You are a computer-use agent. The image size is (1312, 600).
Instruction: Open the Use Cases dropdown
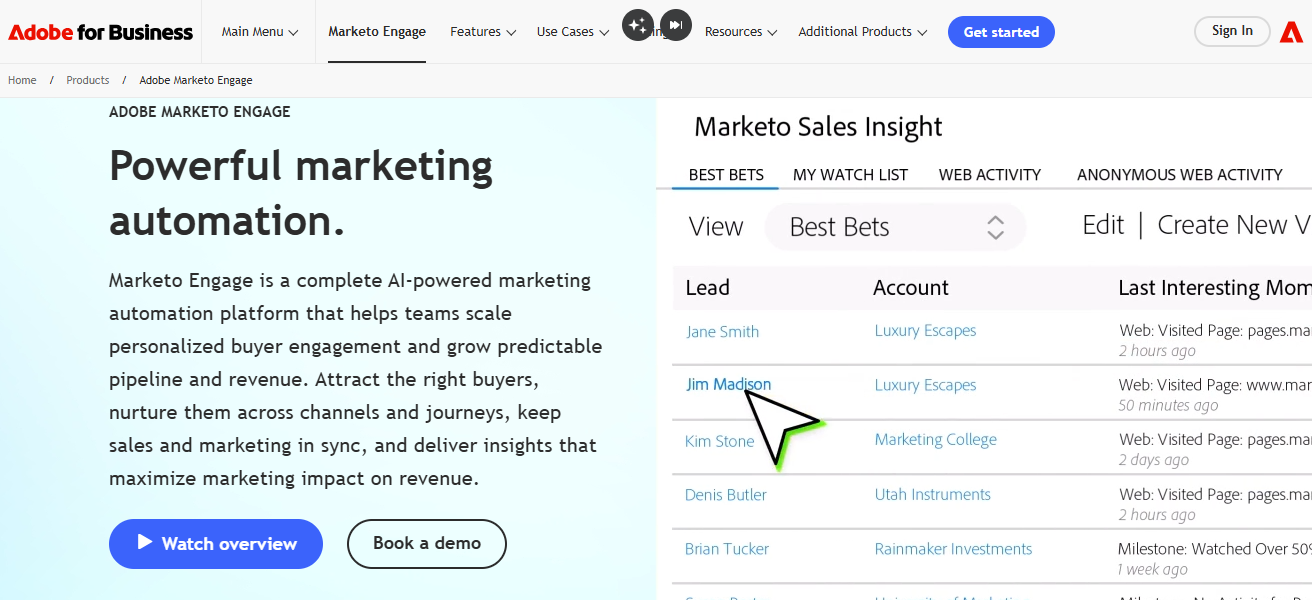pyautogui.click(x=572, y=31)
